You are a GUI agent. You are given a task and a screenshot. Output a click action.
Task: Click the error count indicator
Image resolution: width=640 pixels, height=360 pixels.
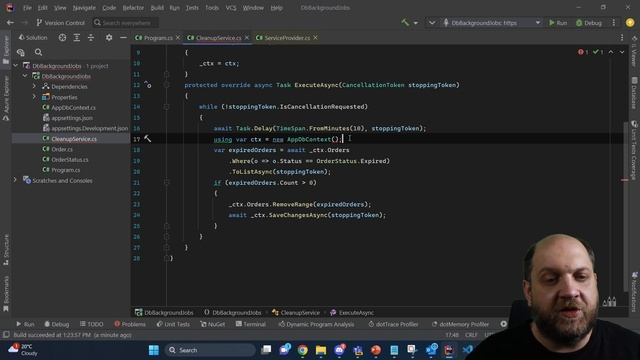click(583, 52)
